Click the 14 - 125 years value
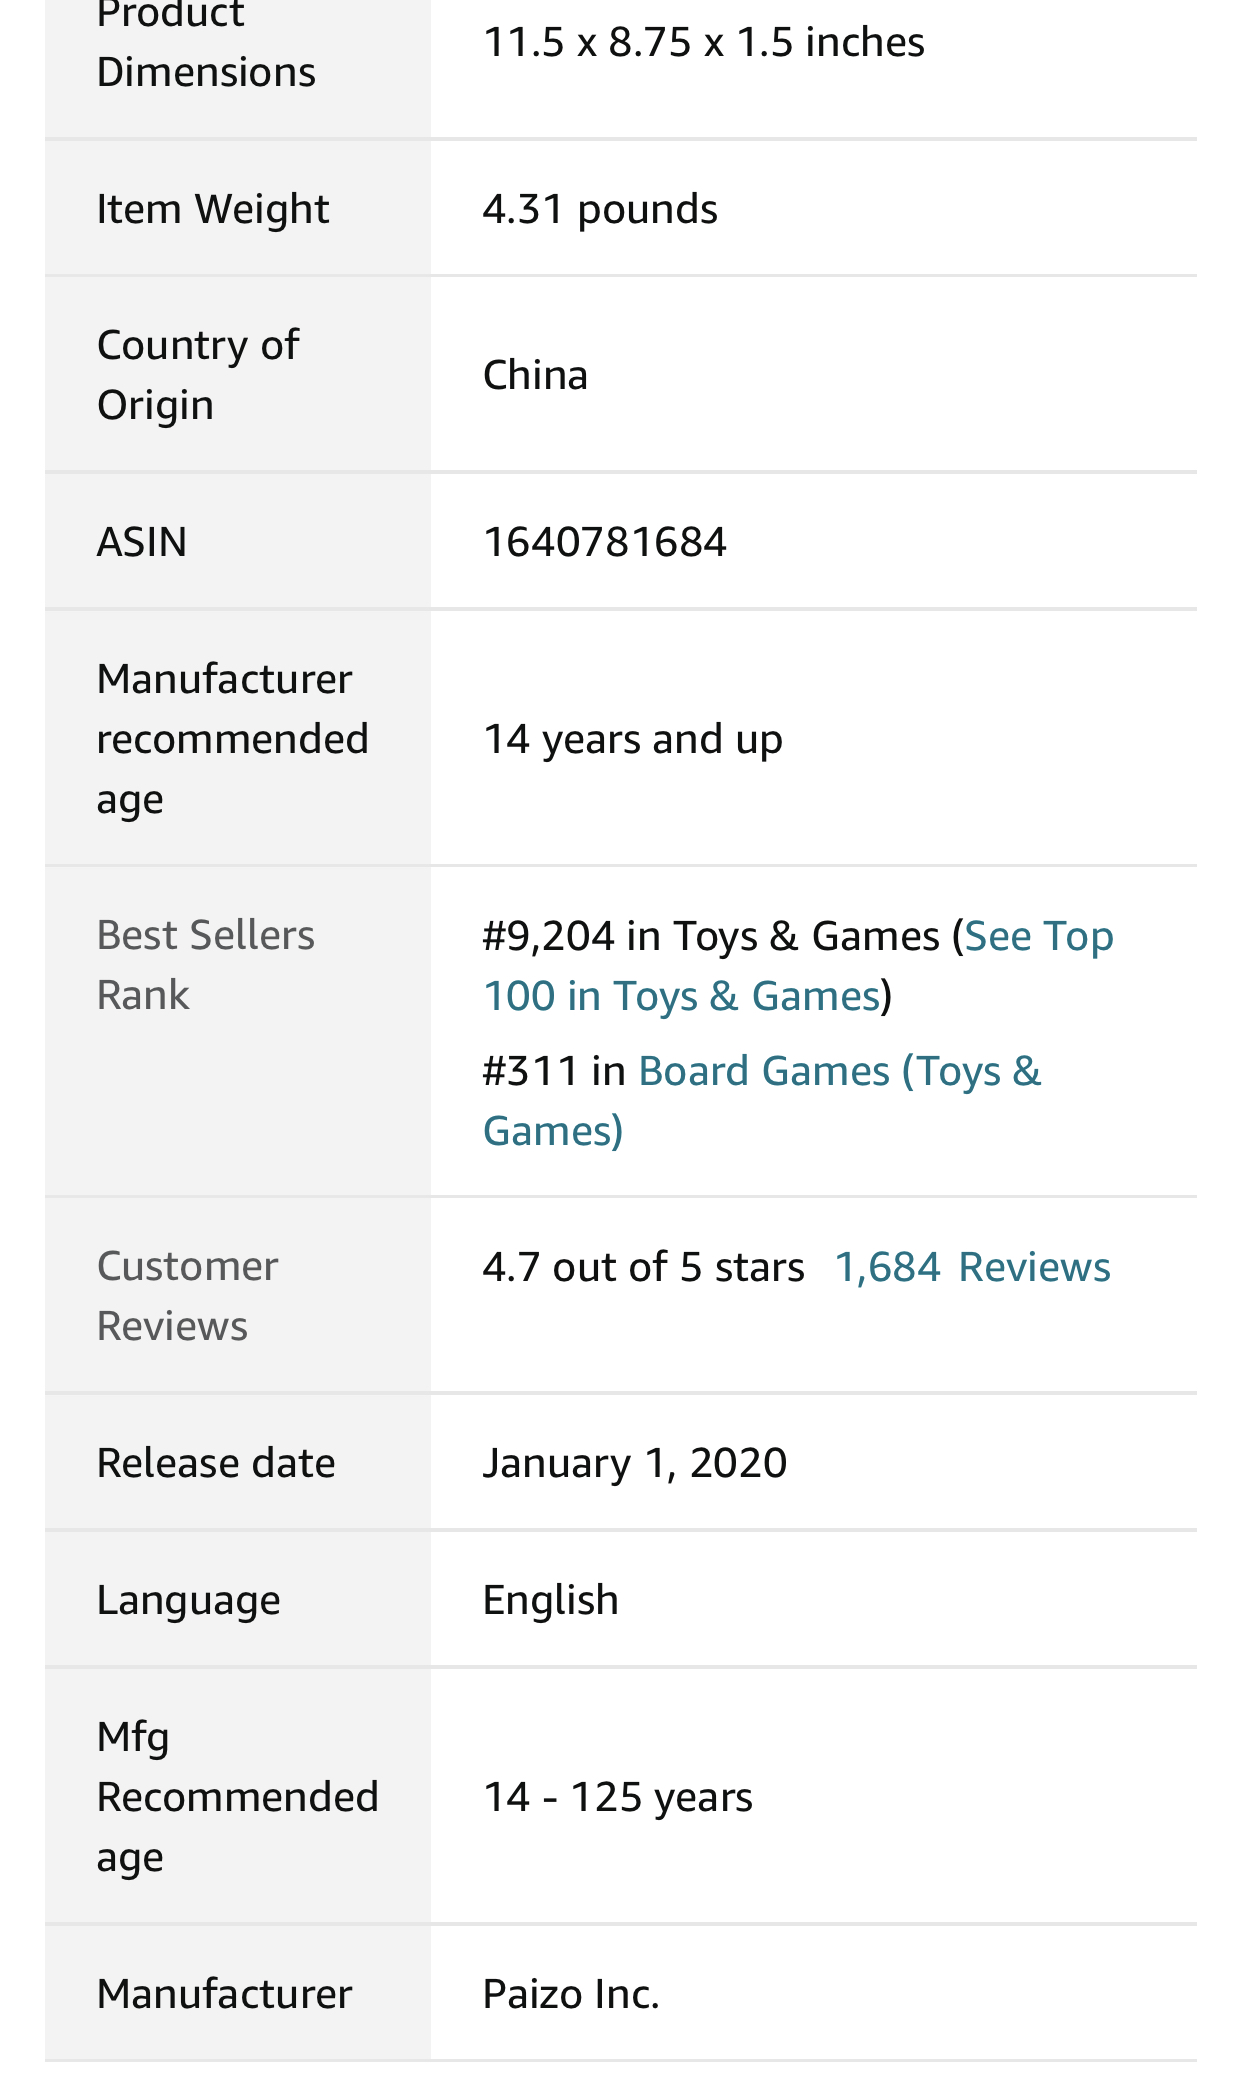Image resolution: width=1242 pixels, height=2077 pixels. pyautogui.click(x=617, y=1797)
